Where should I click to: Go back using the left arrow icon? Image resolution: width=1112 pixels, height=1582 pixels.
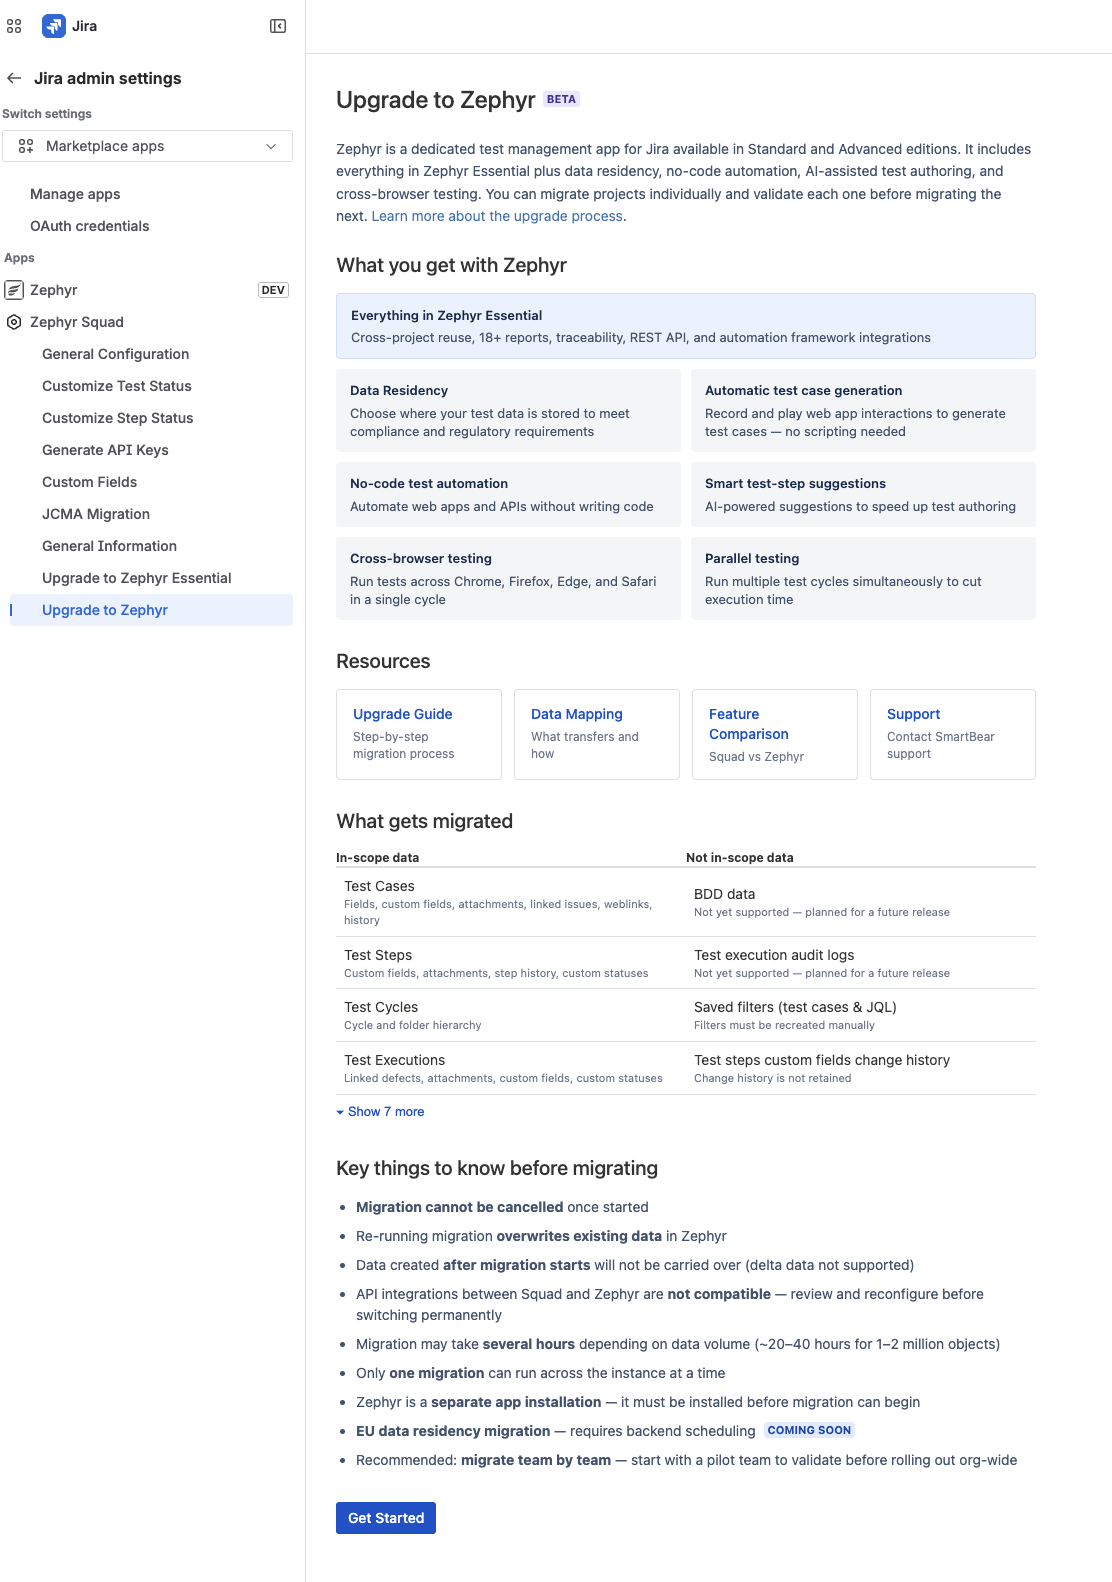point(14,78)
